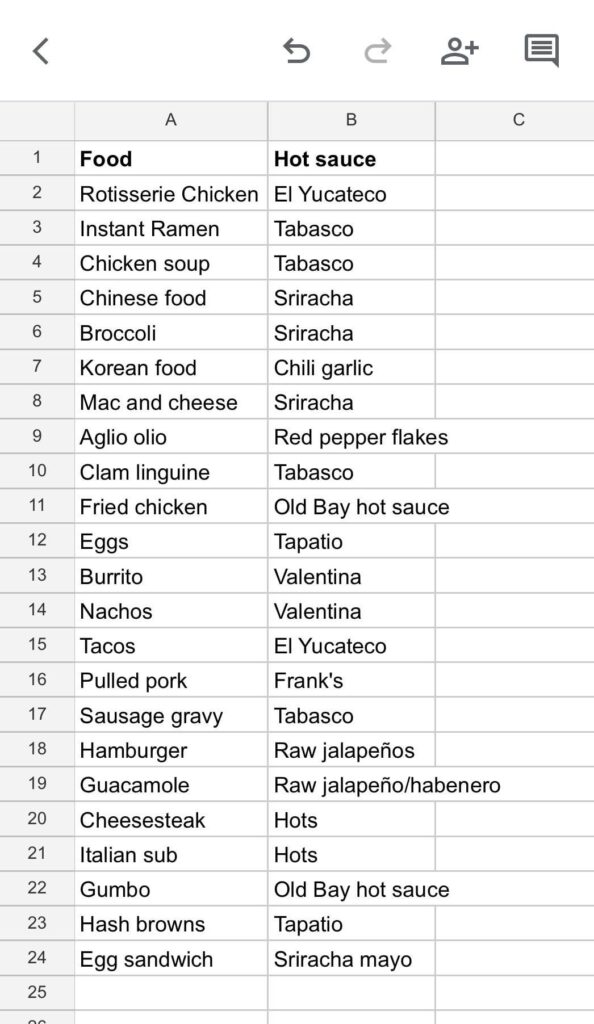594x1024 pixels.
Task: Select column B by its header
Action: coord(350,119)
